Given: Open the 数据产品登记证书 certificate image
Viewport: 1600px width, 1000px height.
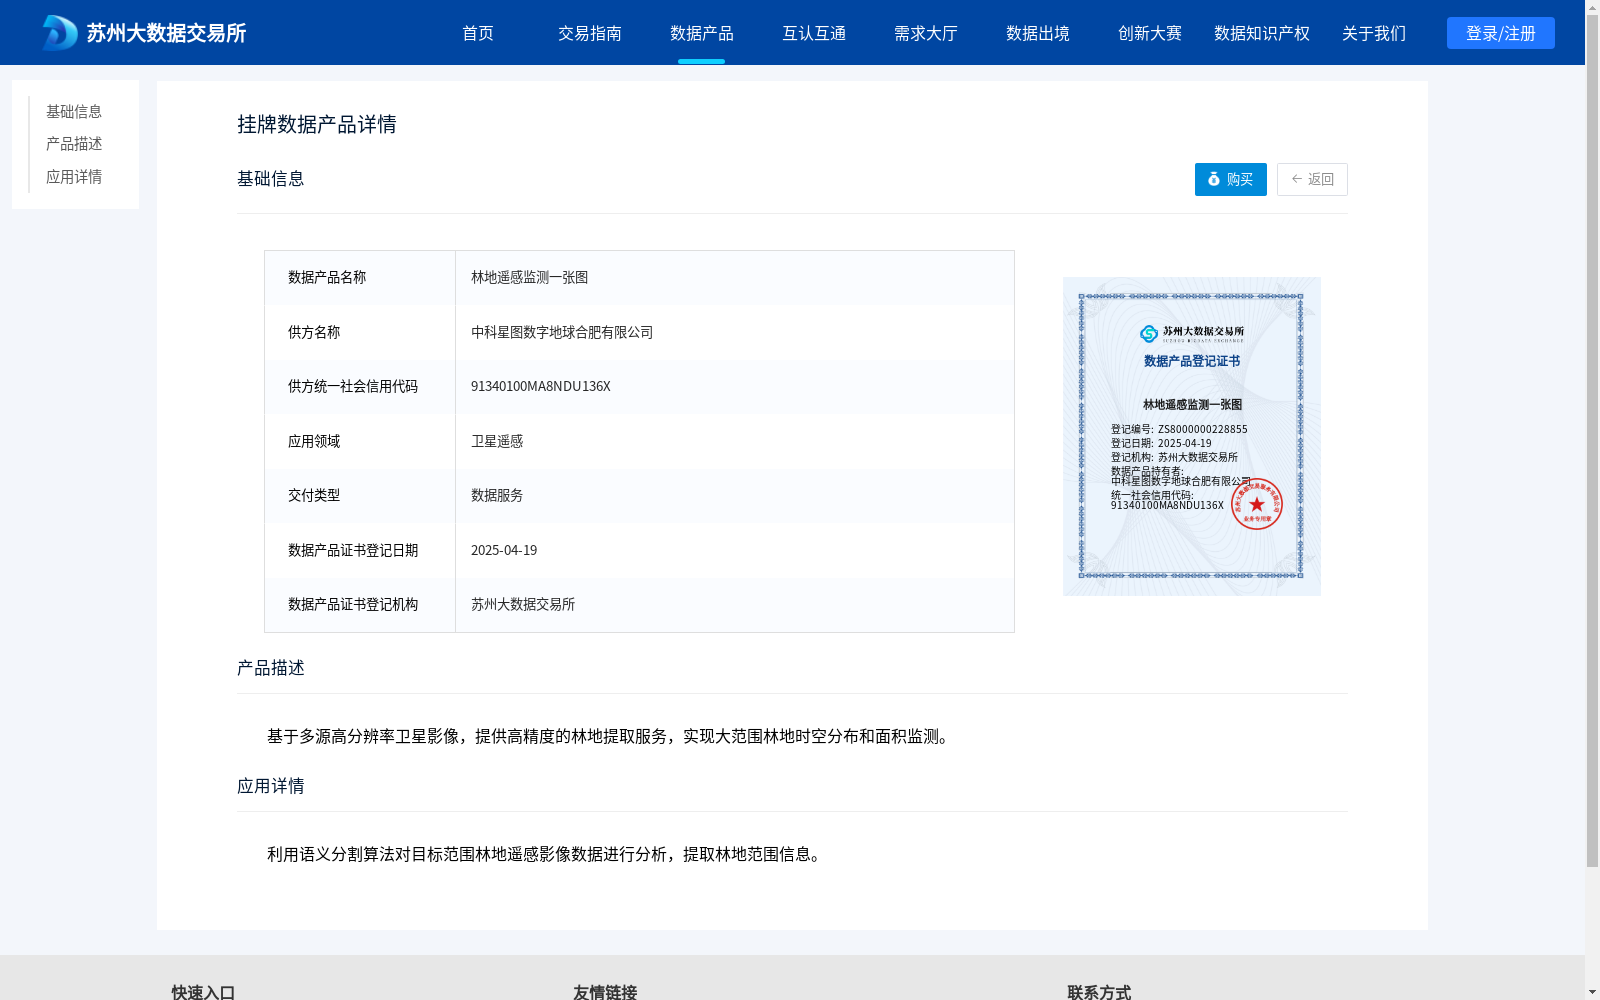Looking at the screenshot, I should 1192,436.
